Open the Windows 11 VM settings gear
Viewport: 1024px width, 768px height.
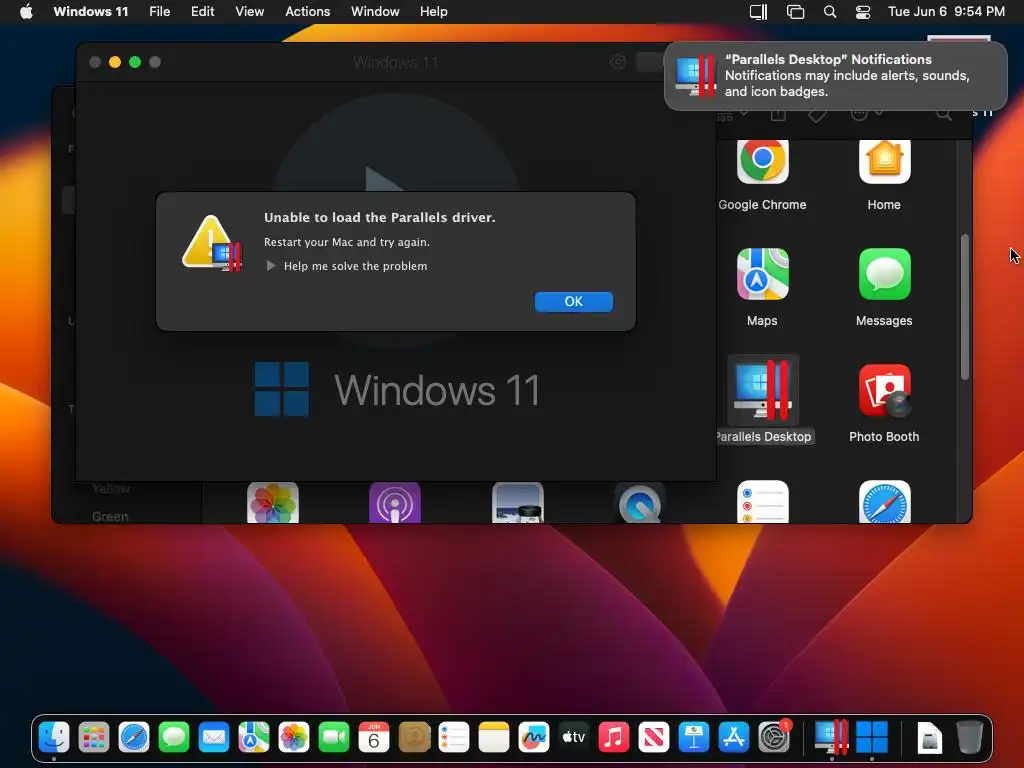[618, 61]
